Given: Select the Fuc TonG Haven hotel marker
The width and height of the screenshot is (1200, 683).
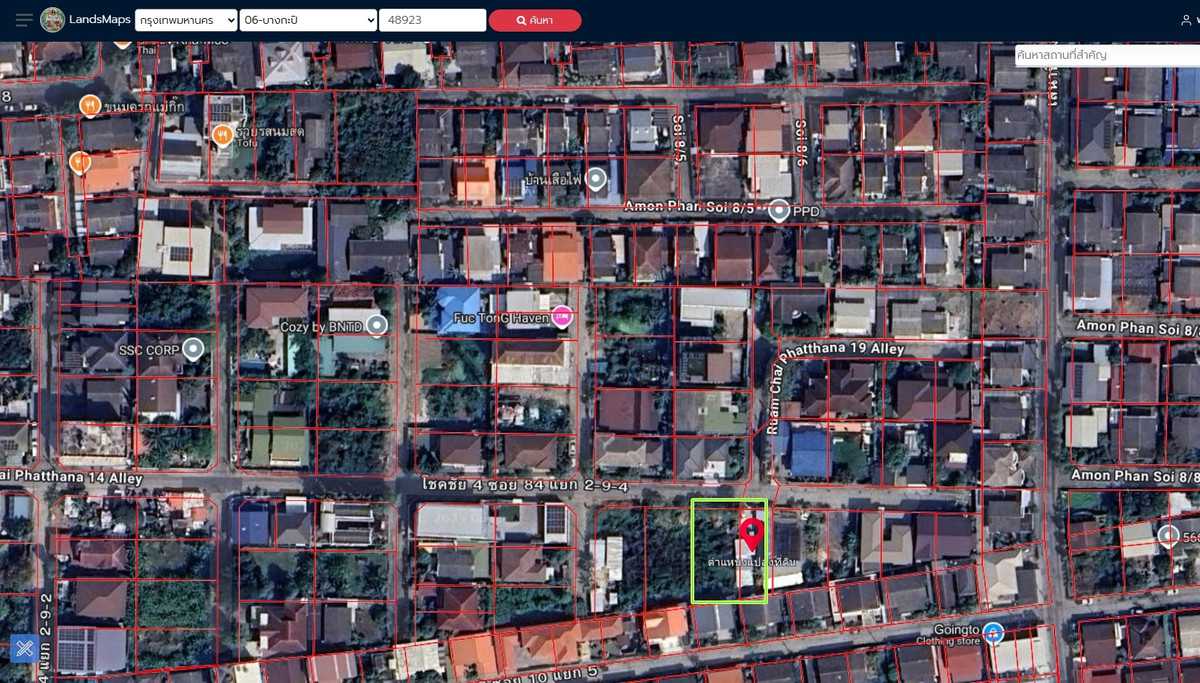Looking at the screenshot, I should [562, 317].
